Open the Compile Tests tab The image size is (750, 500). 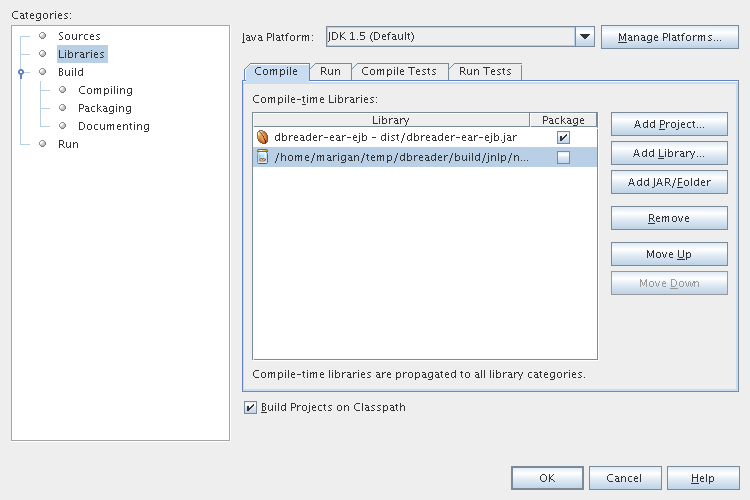pyautogui.click(x=399, y=71)
